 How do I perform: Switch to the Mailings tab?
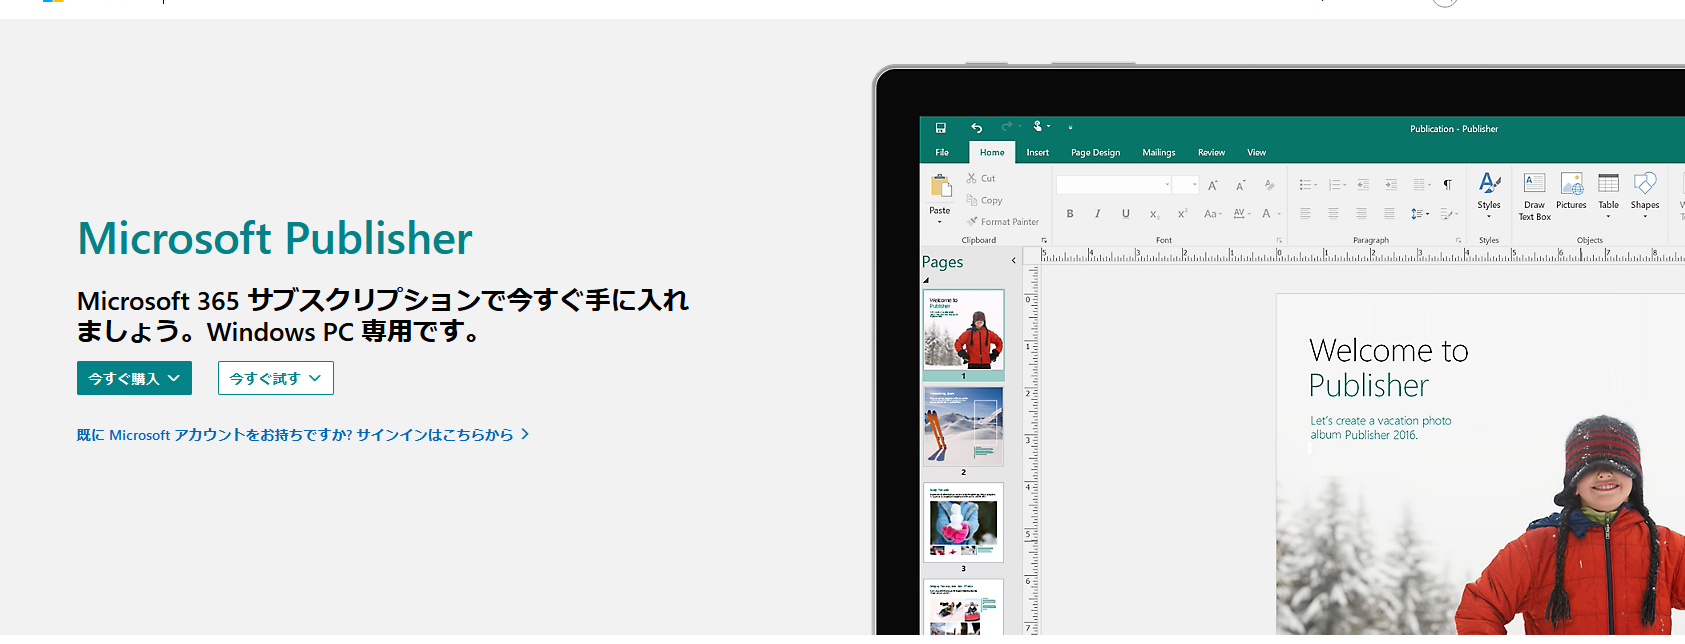pos(1159,153)
